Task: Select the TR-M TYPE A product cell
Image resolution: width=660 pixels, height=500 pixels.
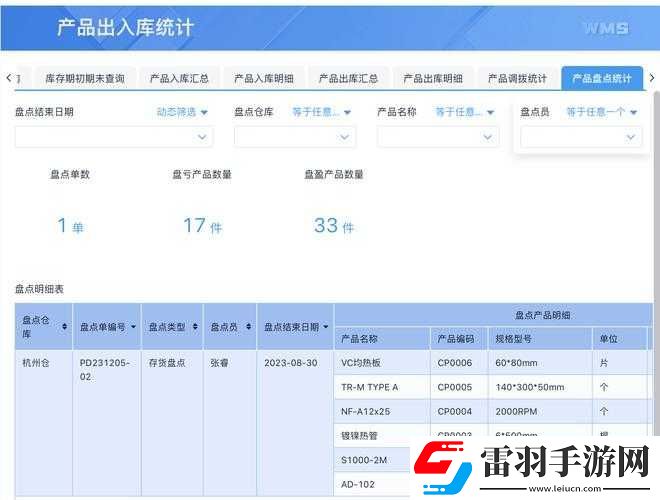Action: (382, 387)
